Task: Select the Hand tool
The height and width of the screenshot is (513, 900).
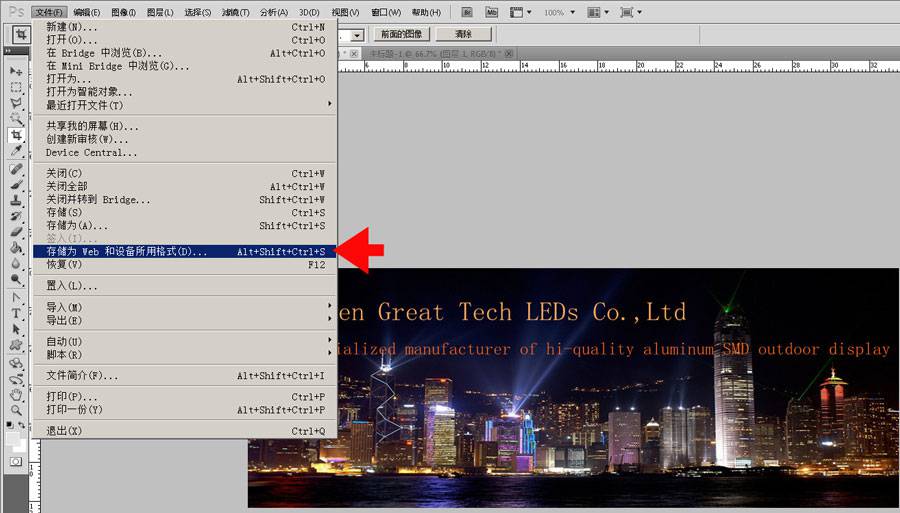Action: click(x=16, y=395)
